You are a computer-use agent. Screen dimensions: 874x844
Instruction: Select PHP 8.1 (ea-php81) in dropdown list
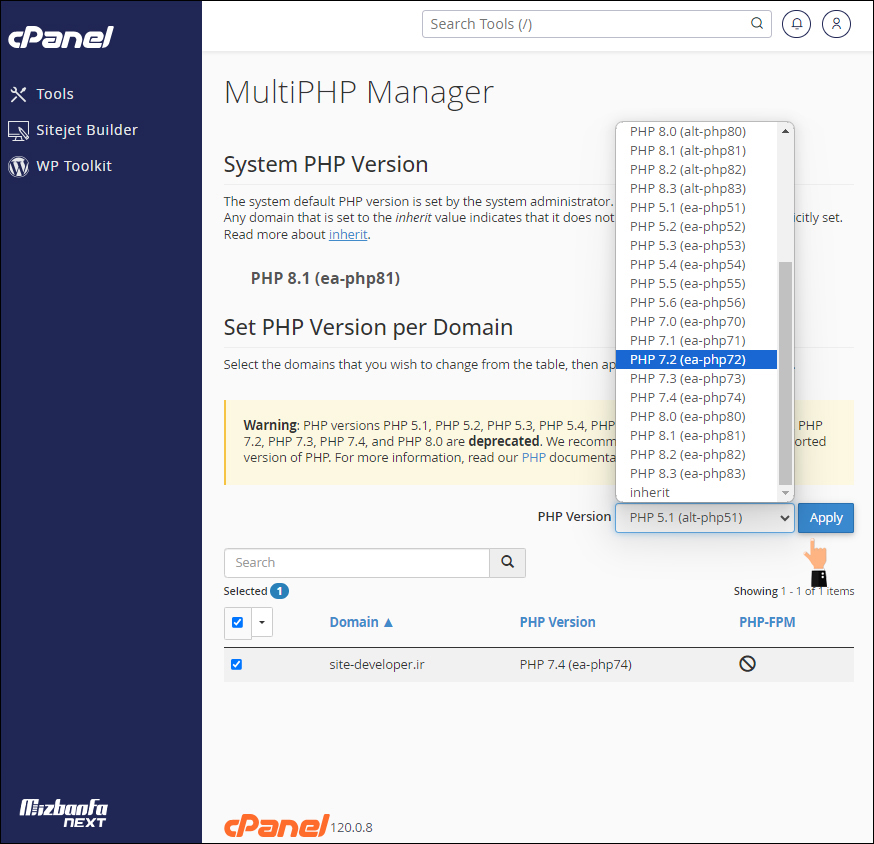696,435
